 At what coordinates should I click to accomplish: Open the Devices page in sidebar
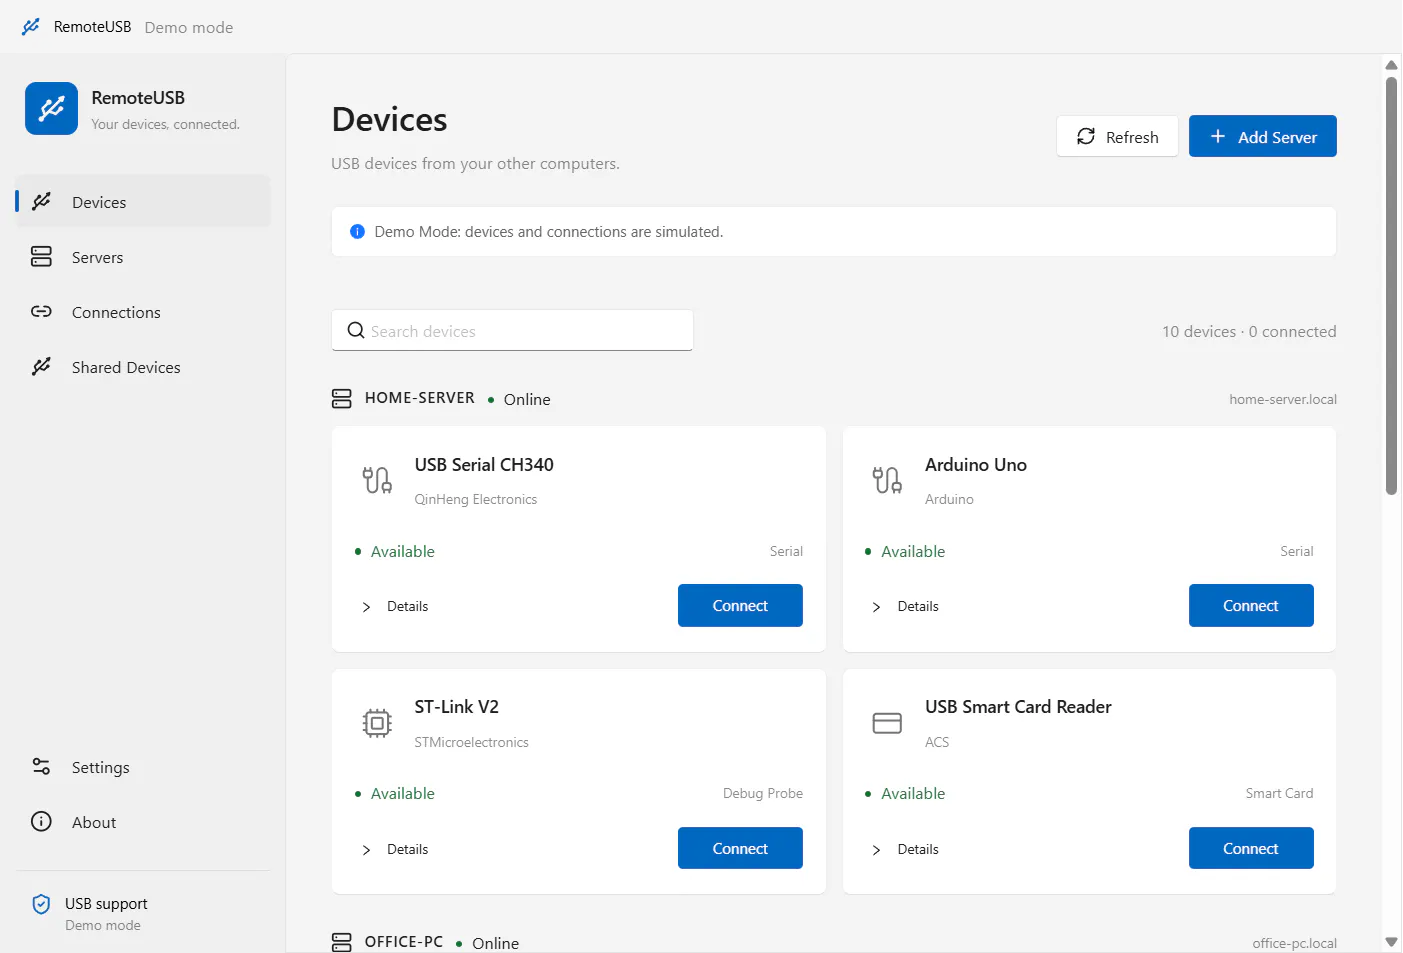[143, 202]
